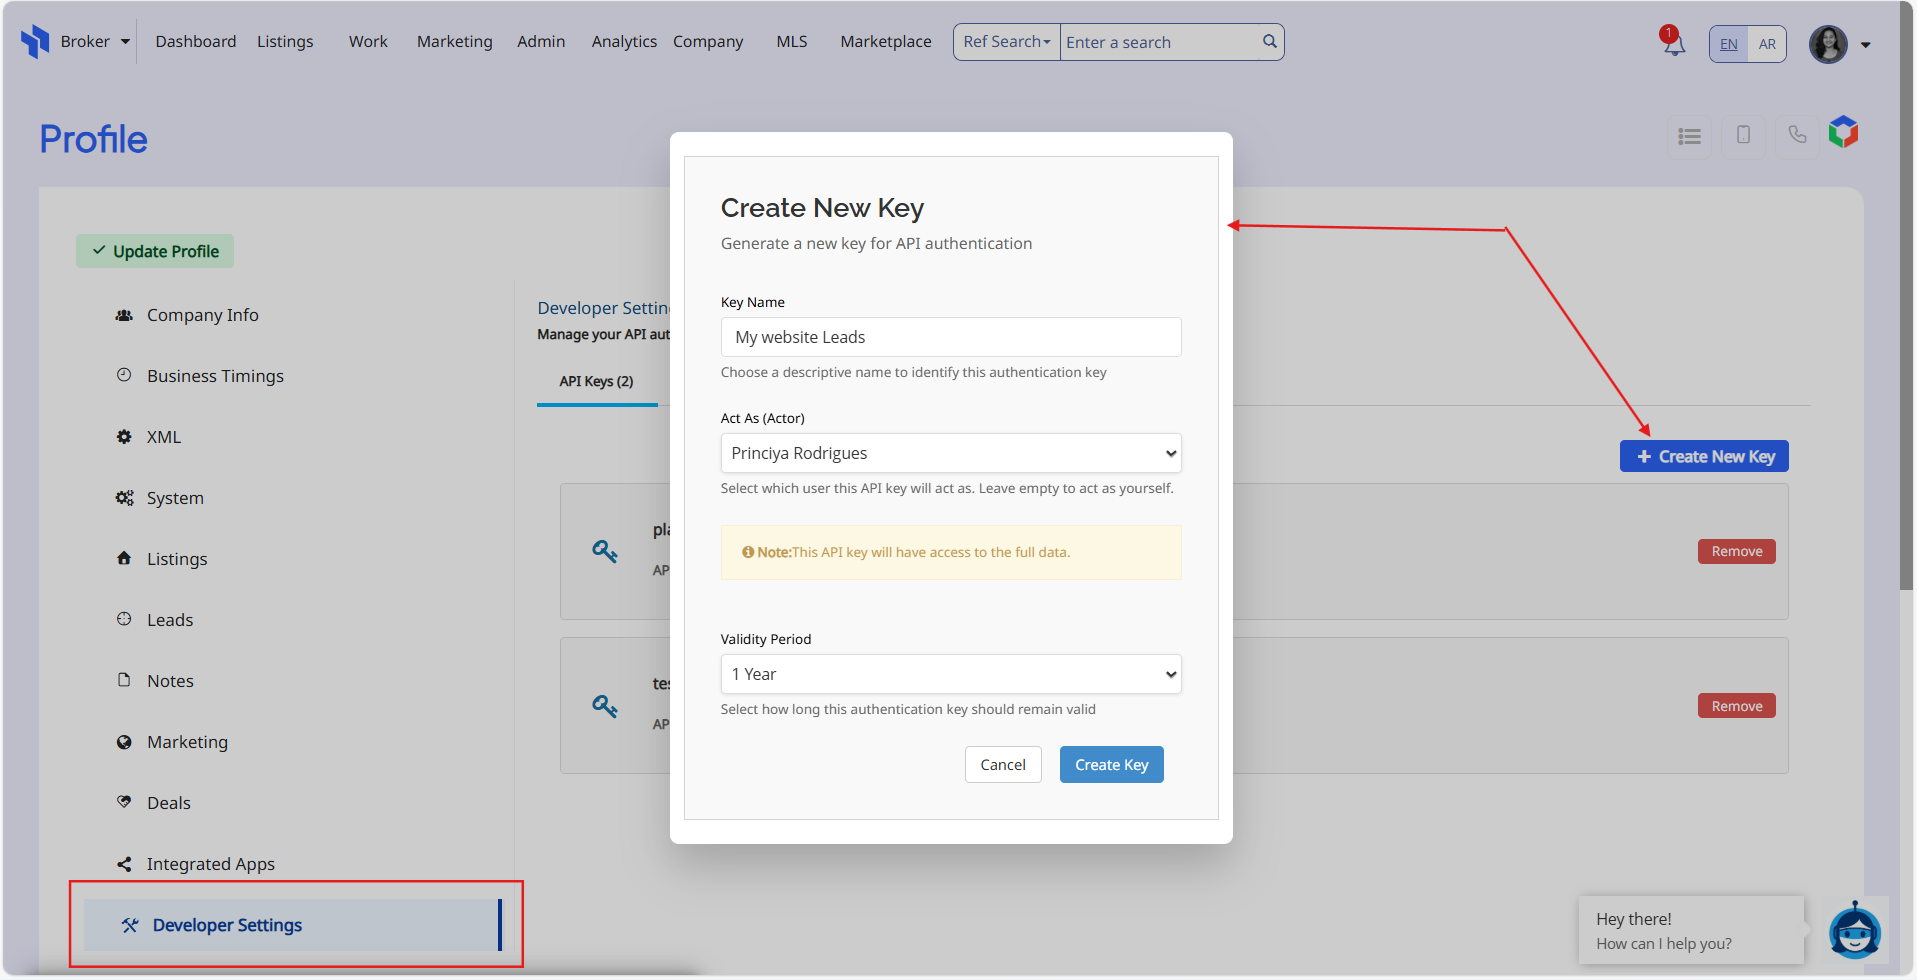This screenshot has height=980, width=1917.
Task: Click the mobile device icon
Action: pos(1743,135)
